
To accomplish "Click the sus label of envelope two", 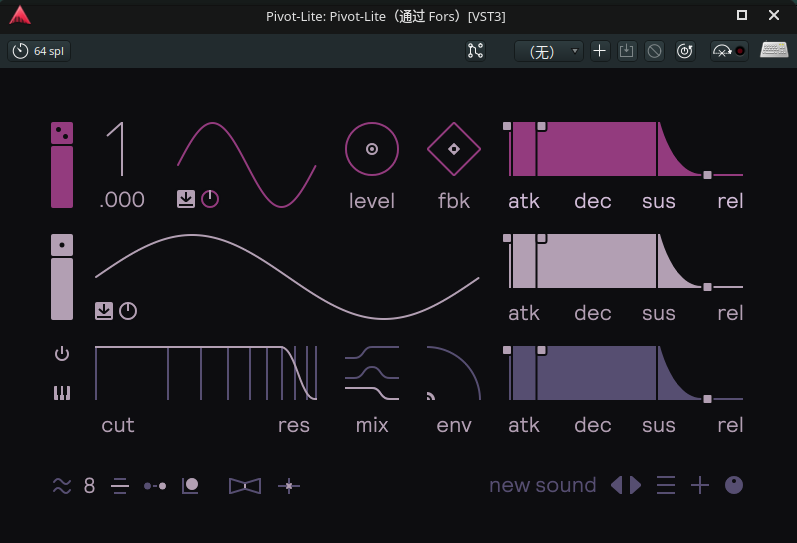I will pyautogui.click(x=659, y=313).
